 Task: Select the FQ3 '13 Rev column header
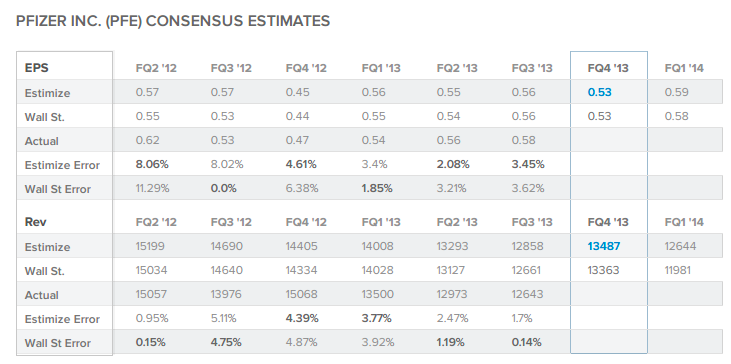(x=532, y=222)
